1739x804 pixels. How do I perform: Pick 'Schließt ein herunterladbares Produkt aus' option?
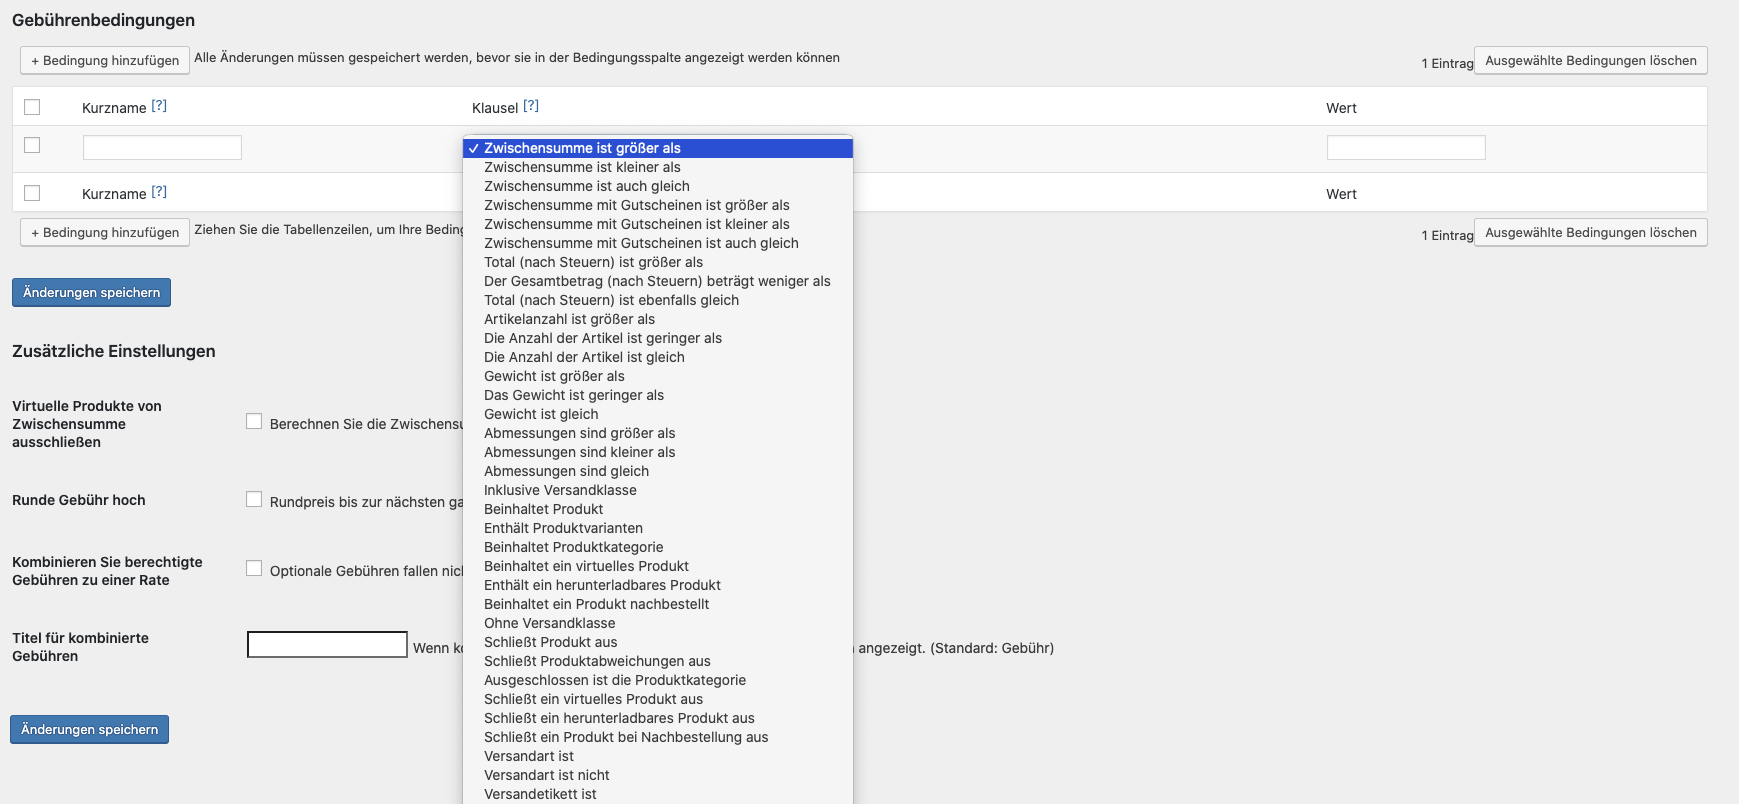[658, 718]
